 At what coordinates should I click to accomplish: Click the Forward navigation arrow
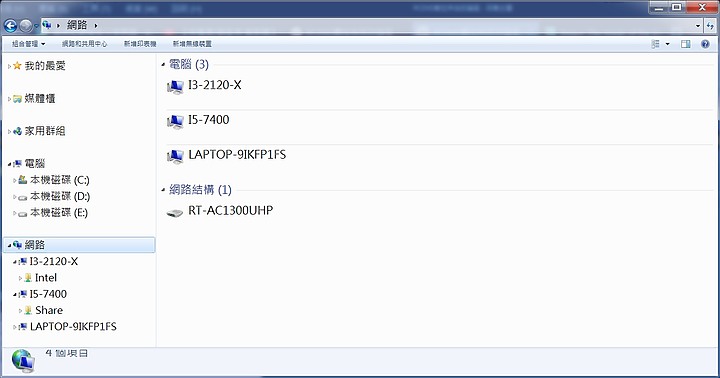26,26
